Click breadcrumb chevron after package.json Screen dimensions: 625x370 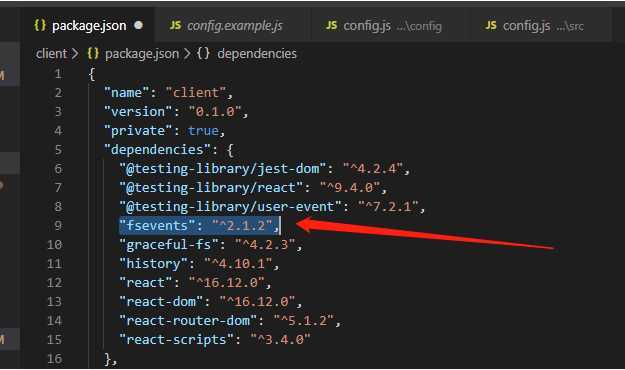(187, 54)
